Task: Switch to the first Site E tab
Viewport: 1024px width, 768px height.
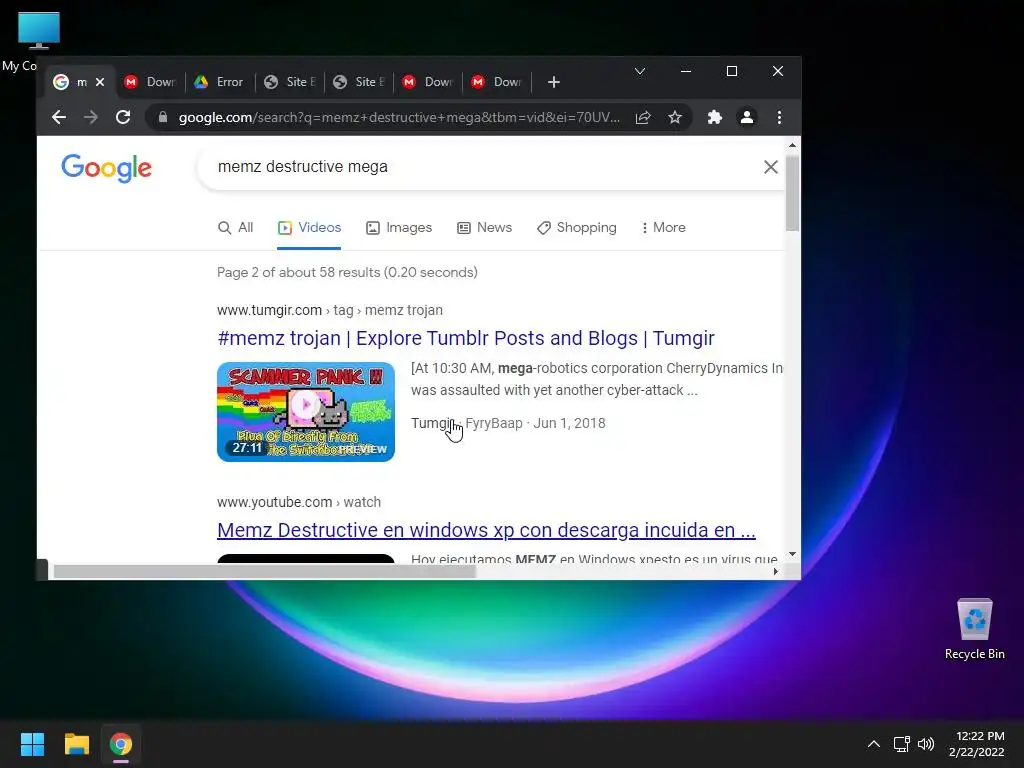Action: (x=289, y=82)
